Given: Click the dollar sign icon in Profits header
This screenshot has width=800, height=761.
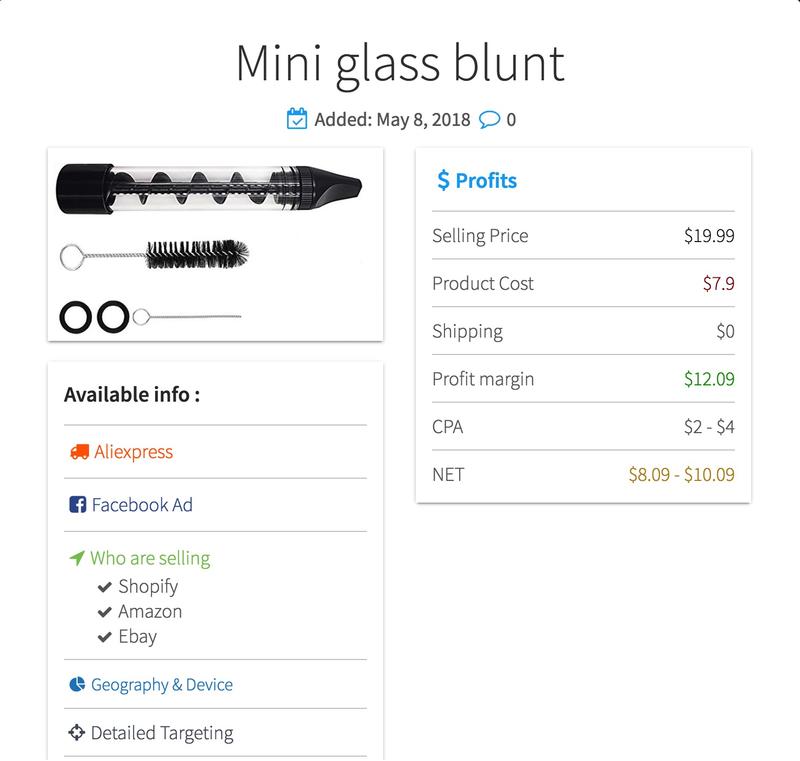Looking at the screenshot, I should click(x=442, y=180).
